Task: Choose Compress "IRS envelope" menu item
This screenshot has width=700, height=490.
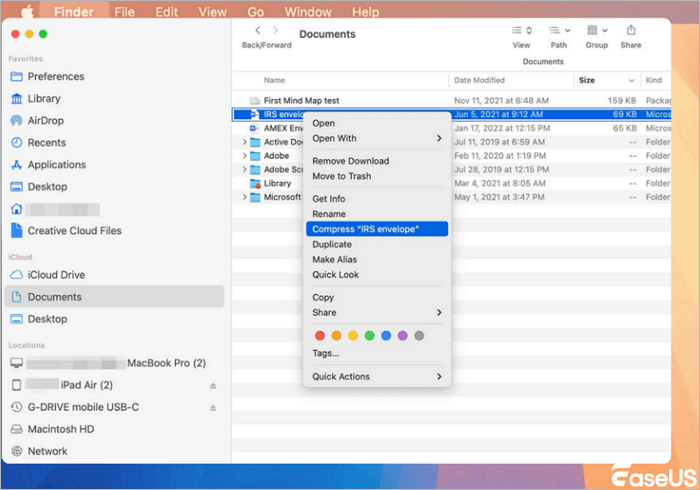Action: (376, 229)
